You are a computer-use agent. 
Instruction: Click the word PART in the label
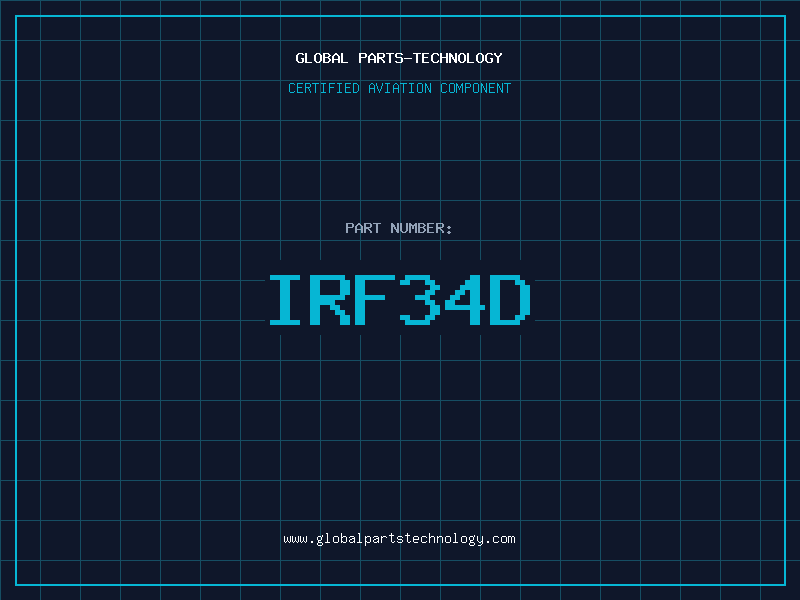pyautogui.click(x=362, y=228)
